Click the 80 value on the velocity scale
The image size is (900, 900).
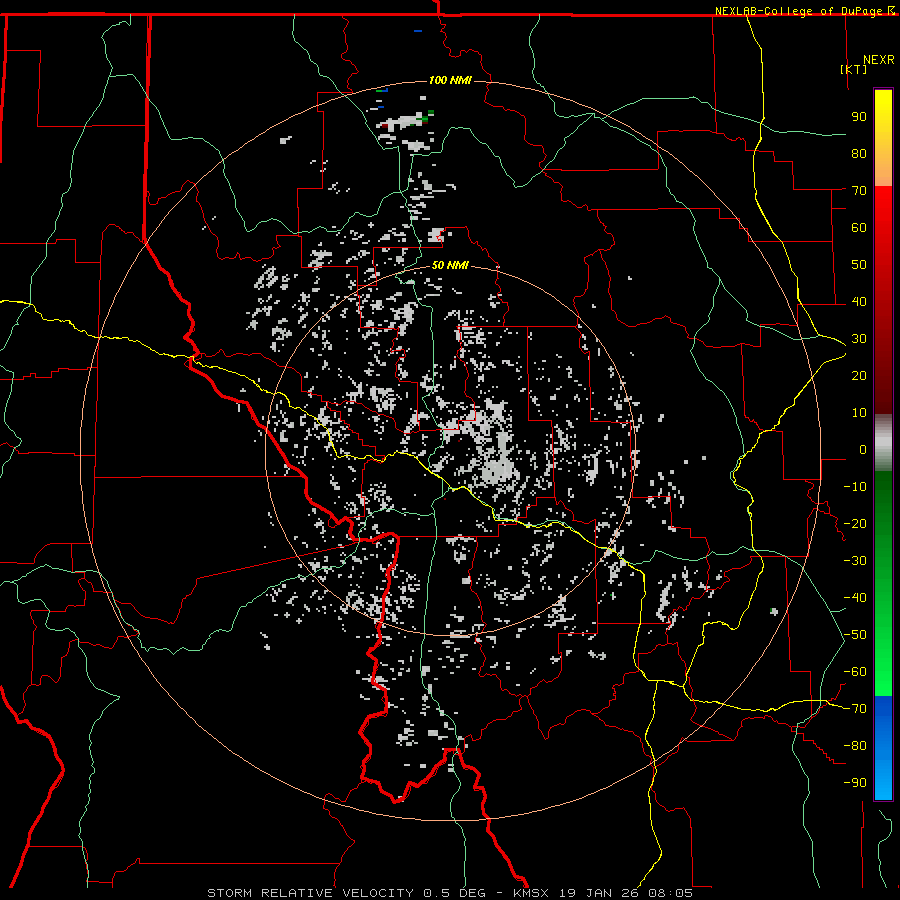(859, 154)
